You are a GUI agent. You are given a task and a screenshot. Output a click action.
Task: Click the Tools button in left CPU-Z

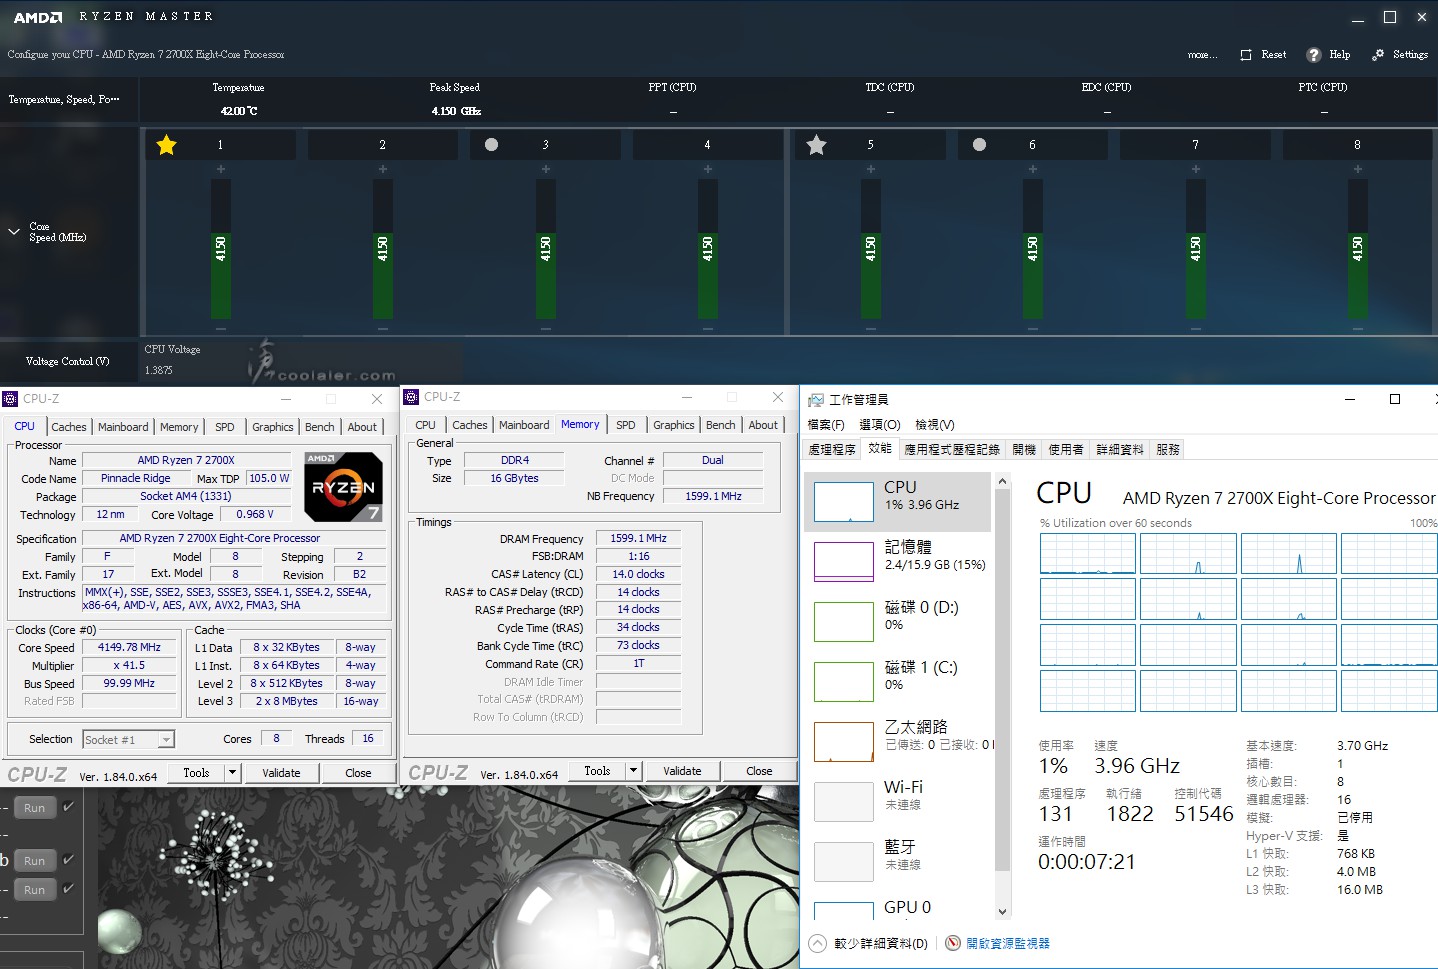(197, 773)
